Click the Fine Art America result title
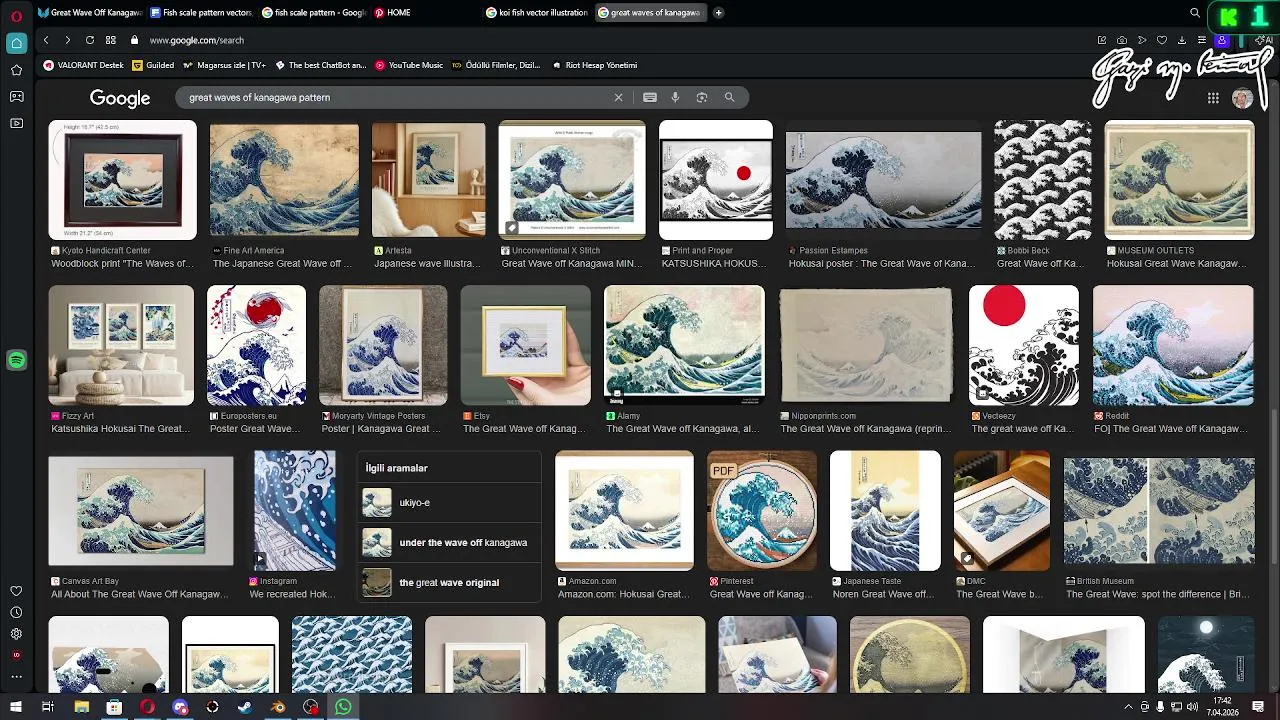Image resolution: width=1280 pixels, height=720 pixels. (x=282, y=264)
